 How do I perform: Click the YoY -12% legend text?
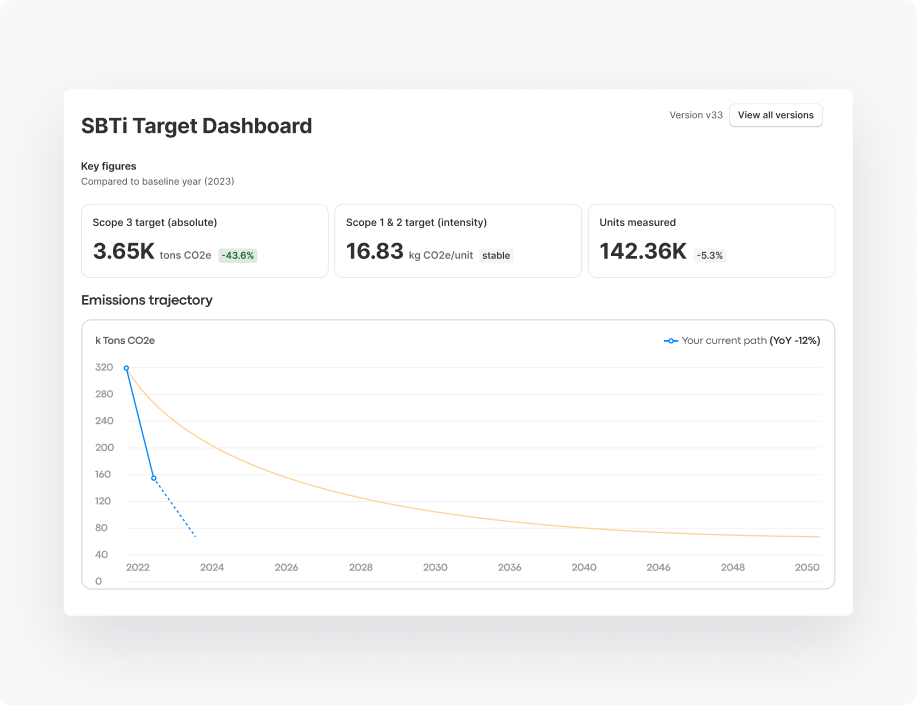(x=795, y=341)
